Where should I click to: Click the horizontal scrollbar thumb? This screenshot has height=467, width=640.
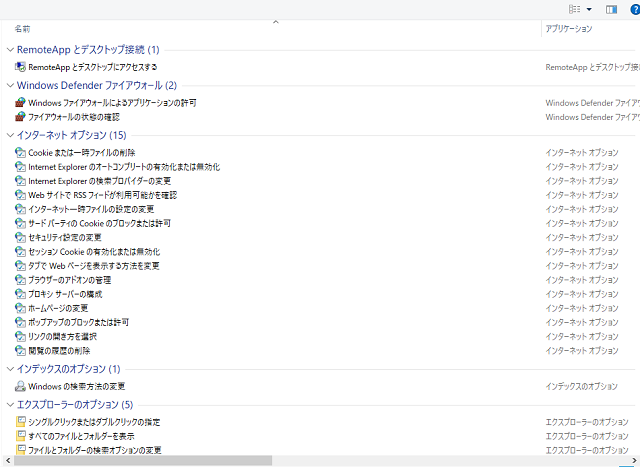click(x=143, y=460)
